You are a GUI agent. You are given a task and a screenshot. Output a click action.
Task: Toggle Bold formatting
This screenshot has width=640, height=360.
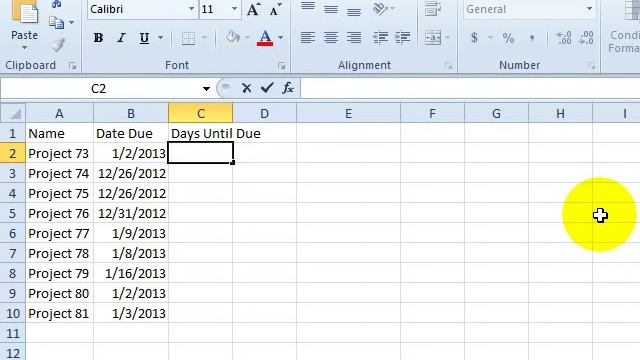click(98, 38)
